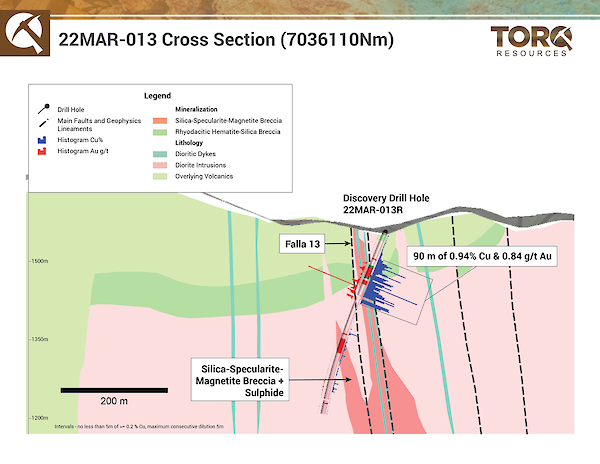Click the TORQ Resources logo
Screen dimensions: 600x464
[532, 41]
